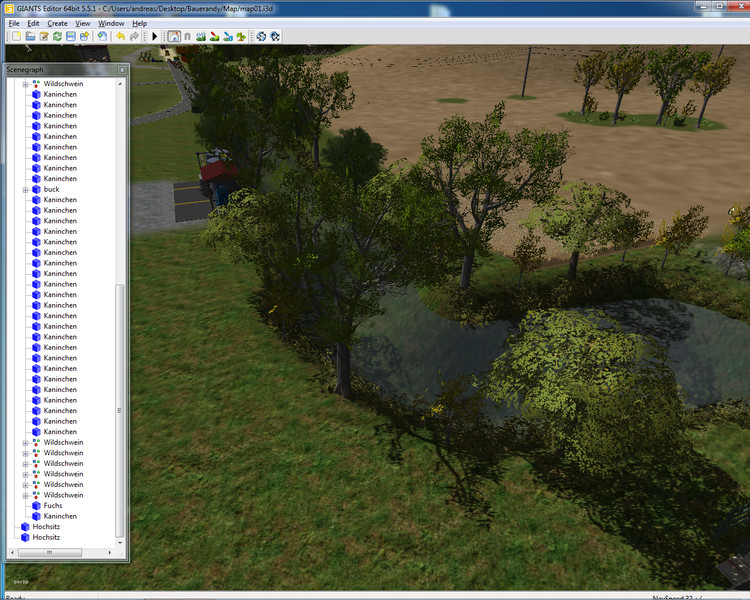Open the View menu

coord(83,23)
